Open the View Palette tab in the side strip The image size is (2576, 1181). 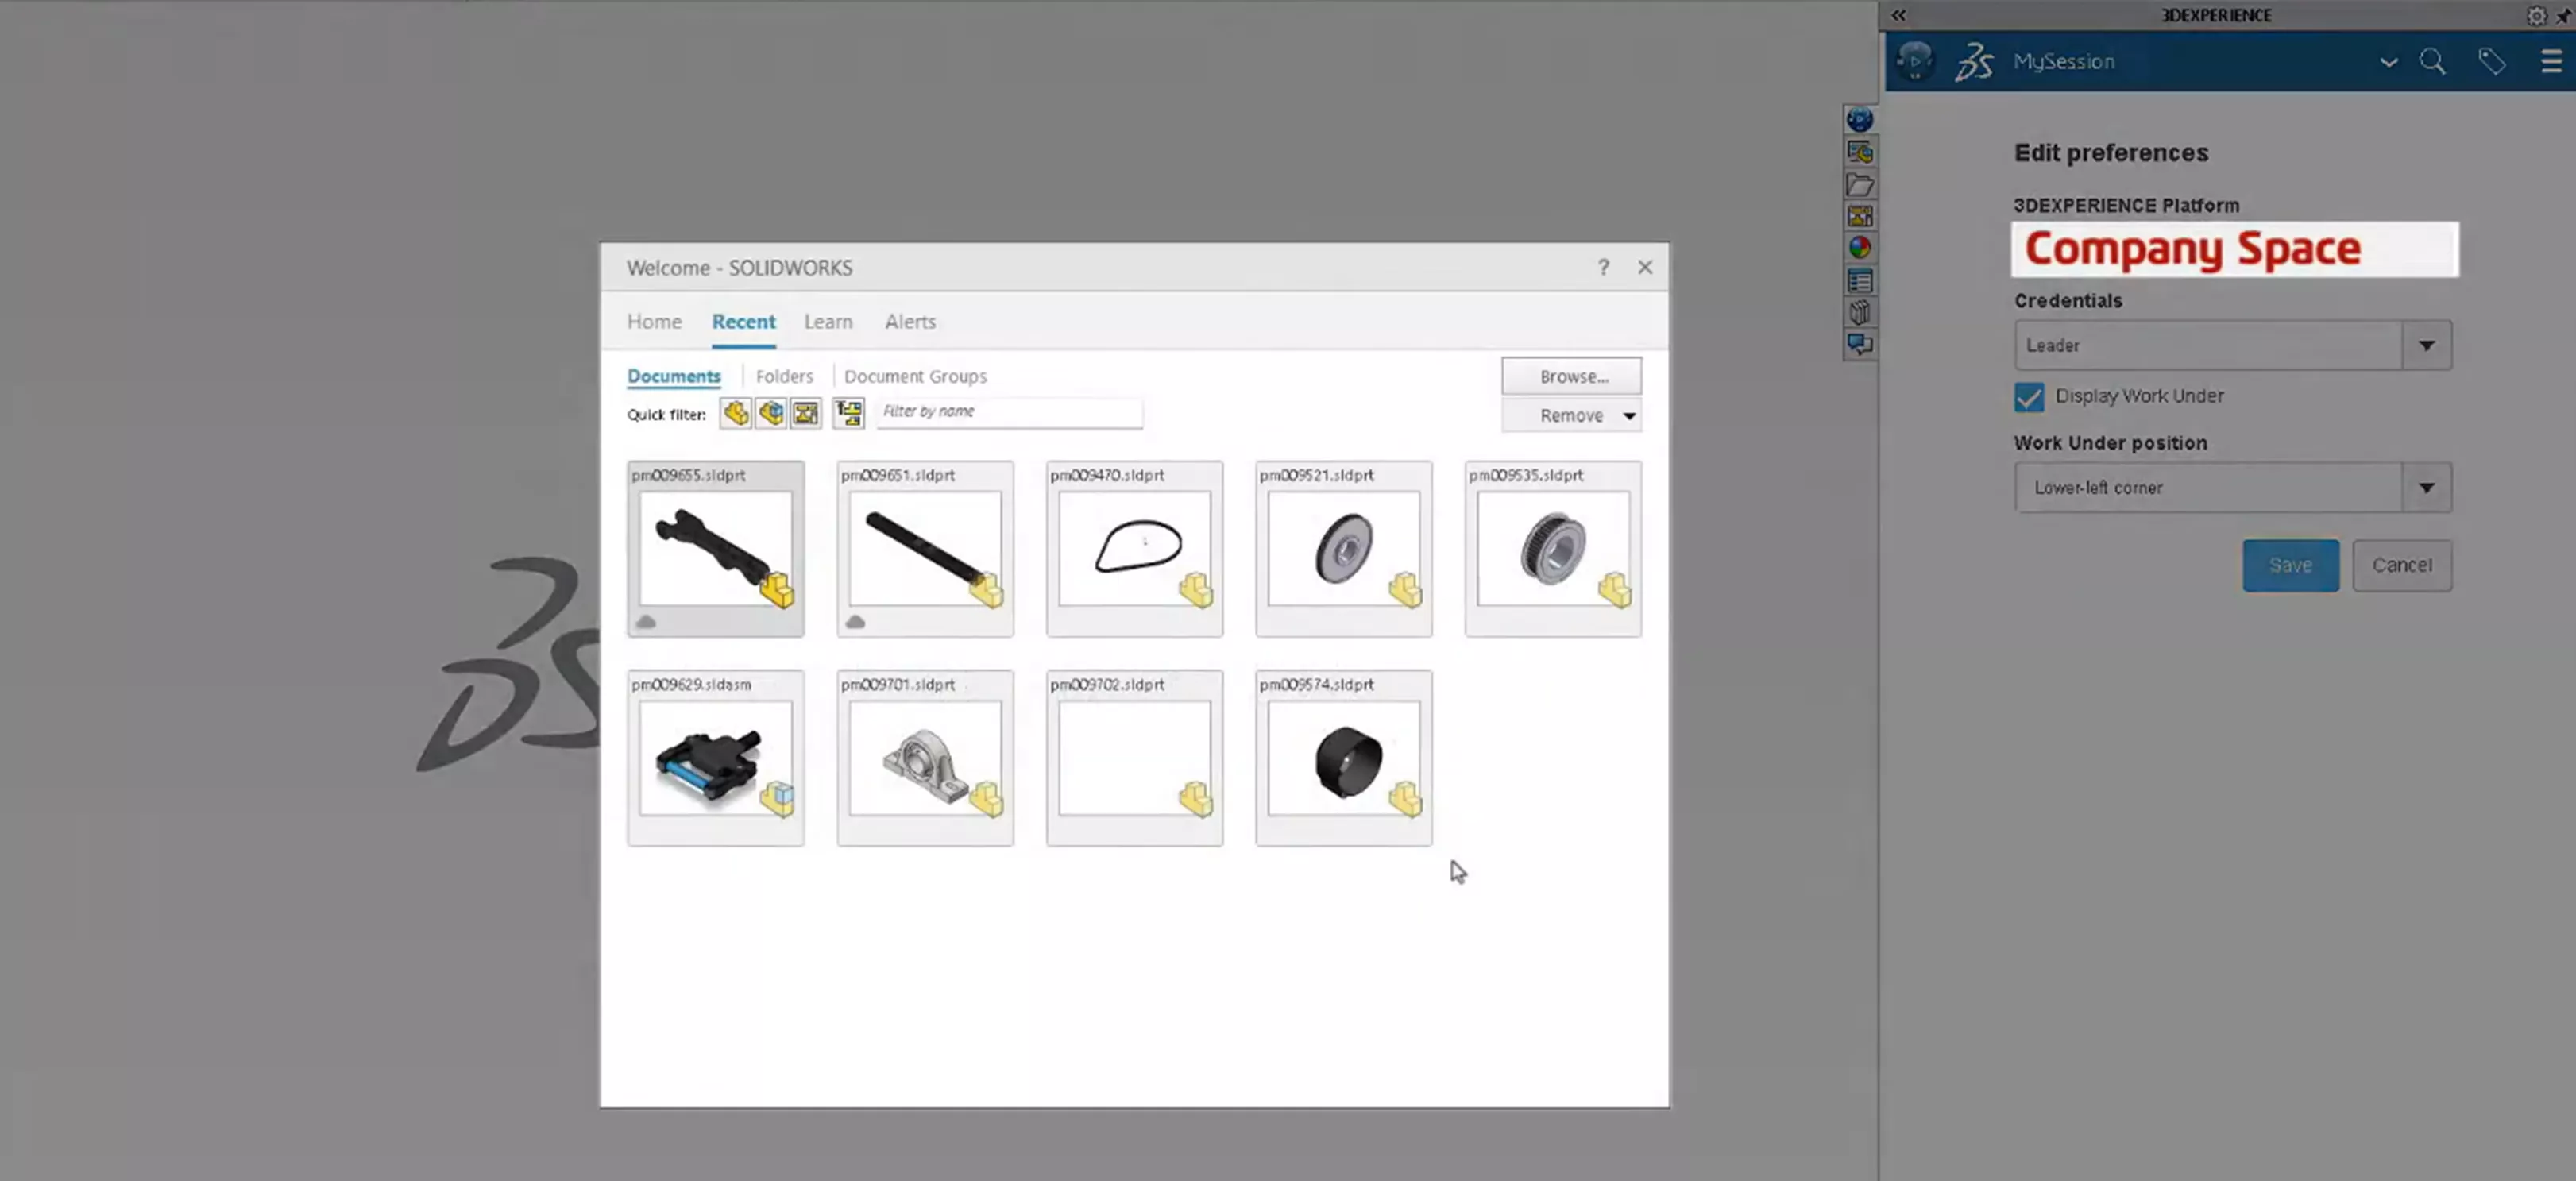point(1859,216)
